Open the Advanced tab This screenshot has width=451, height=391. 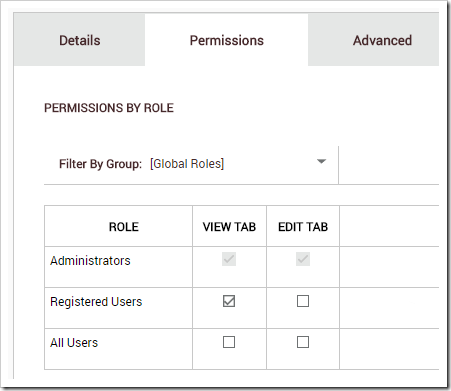pyautogui.click(x=374, y=40)
